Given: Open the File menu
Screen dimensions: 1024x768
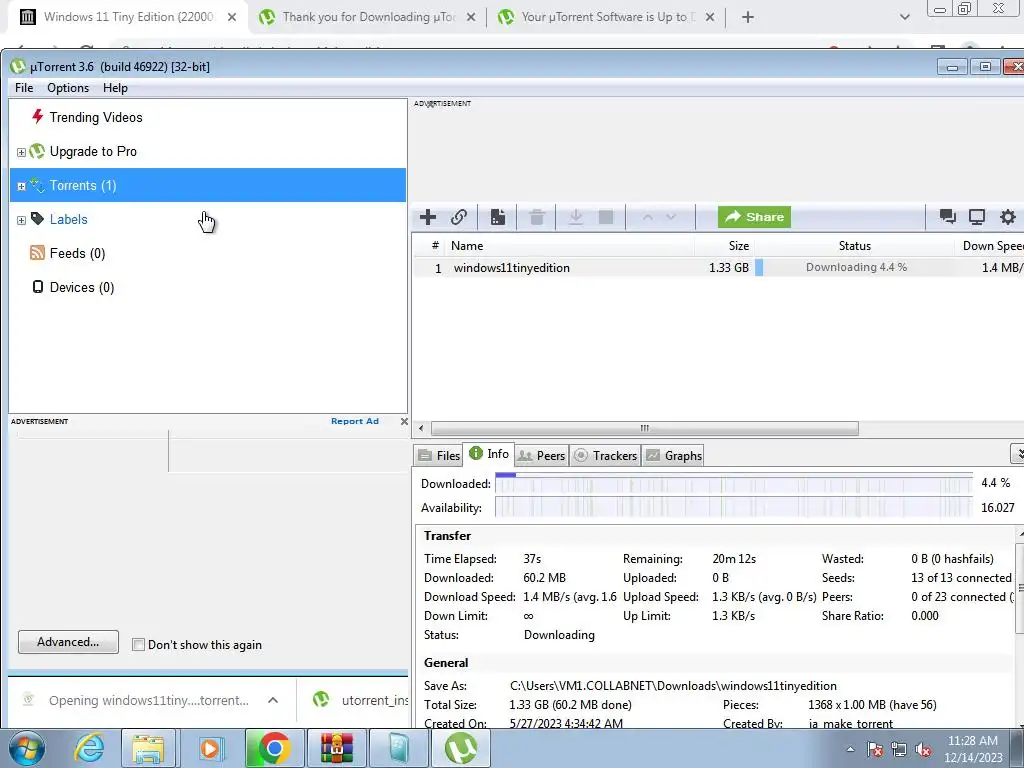Looking at the screenshot, I should [24, 88].
